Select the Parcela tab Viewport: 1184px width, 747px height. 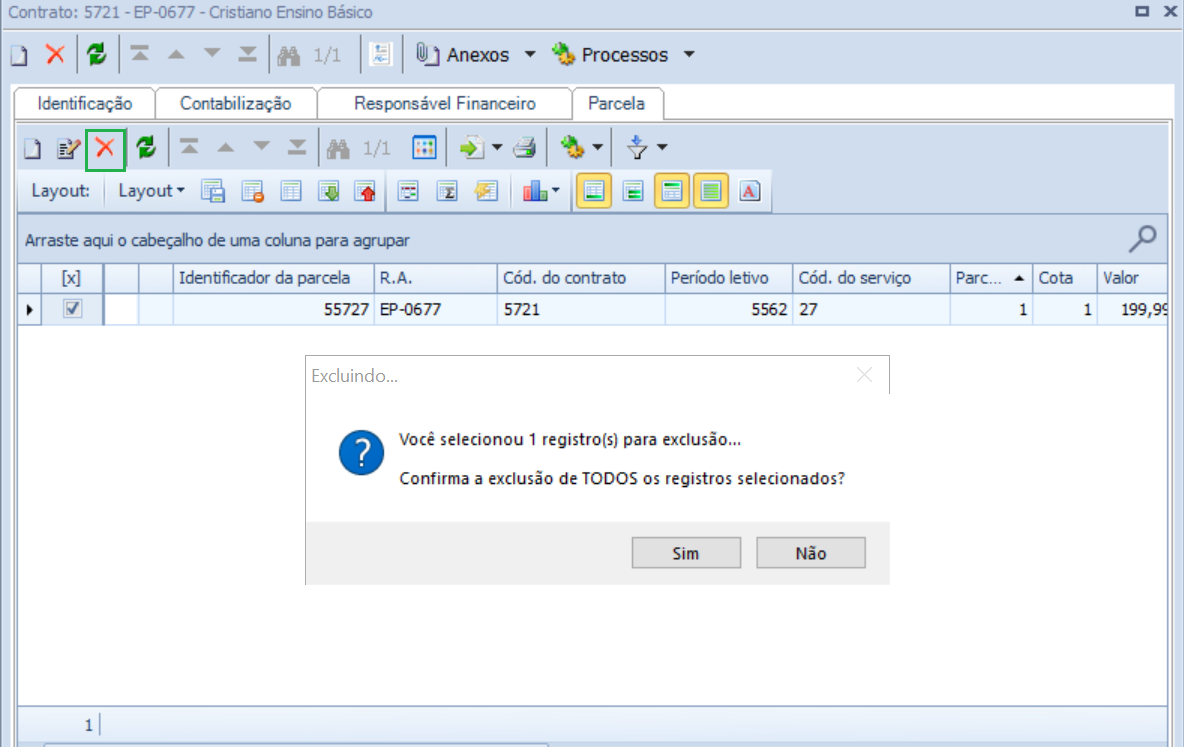tap(617, 103)
